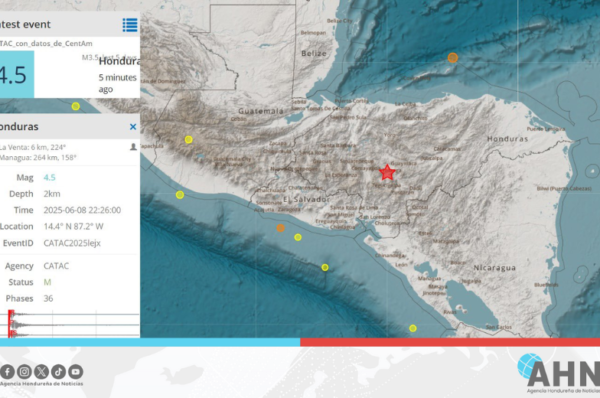Click the Phases value 36
The height and width of the screenshot is (398, 600).
(x=48, y=298)
